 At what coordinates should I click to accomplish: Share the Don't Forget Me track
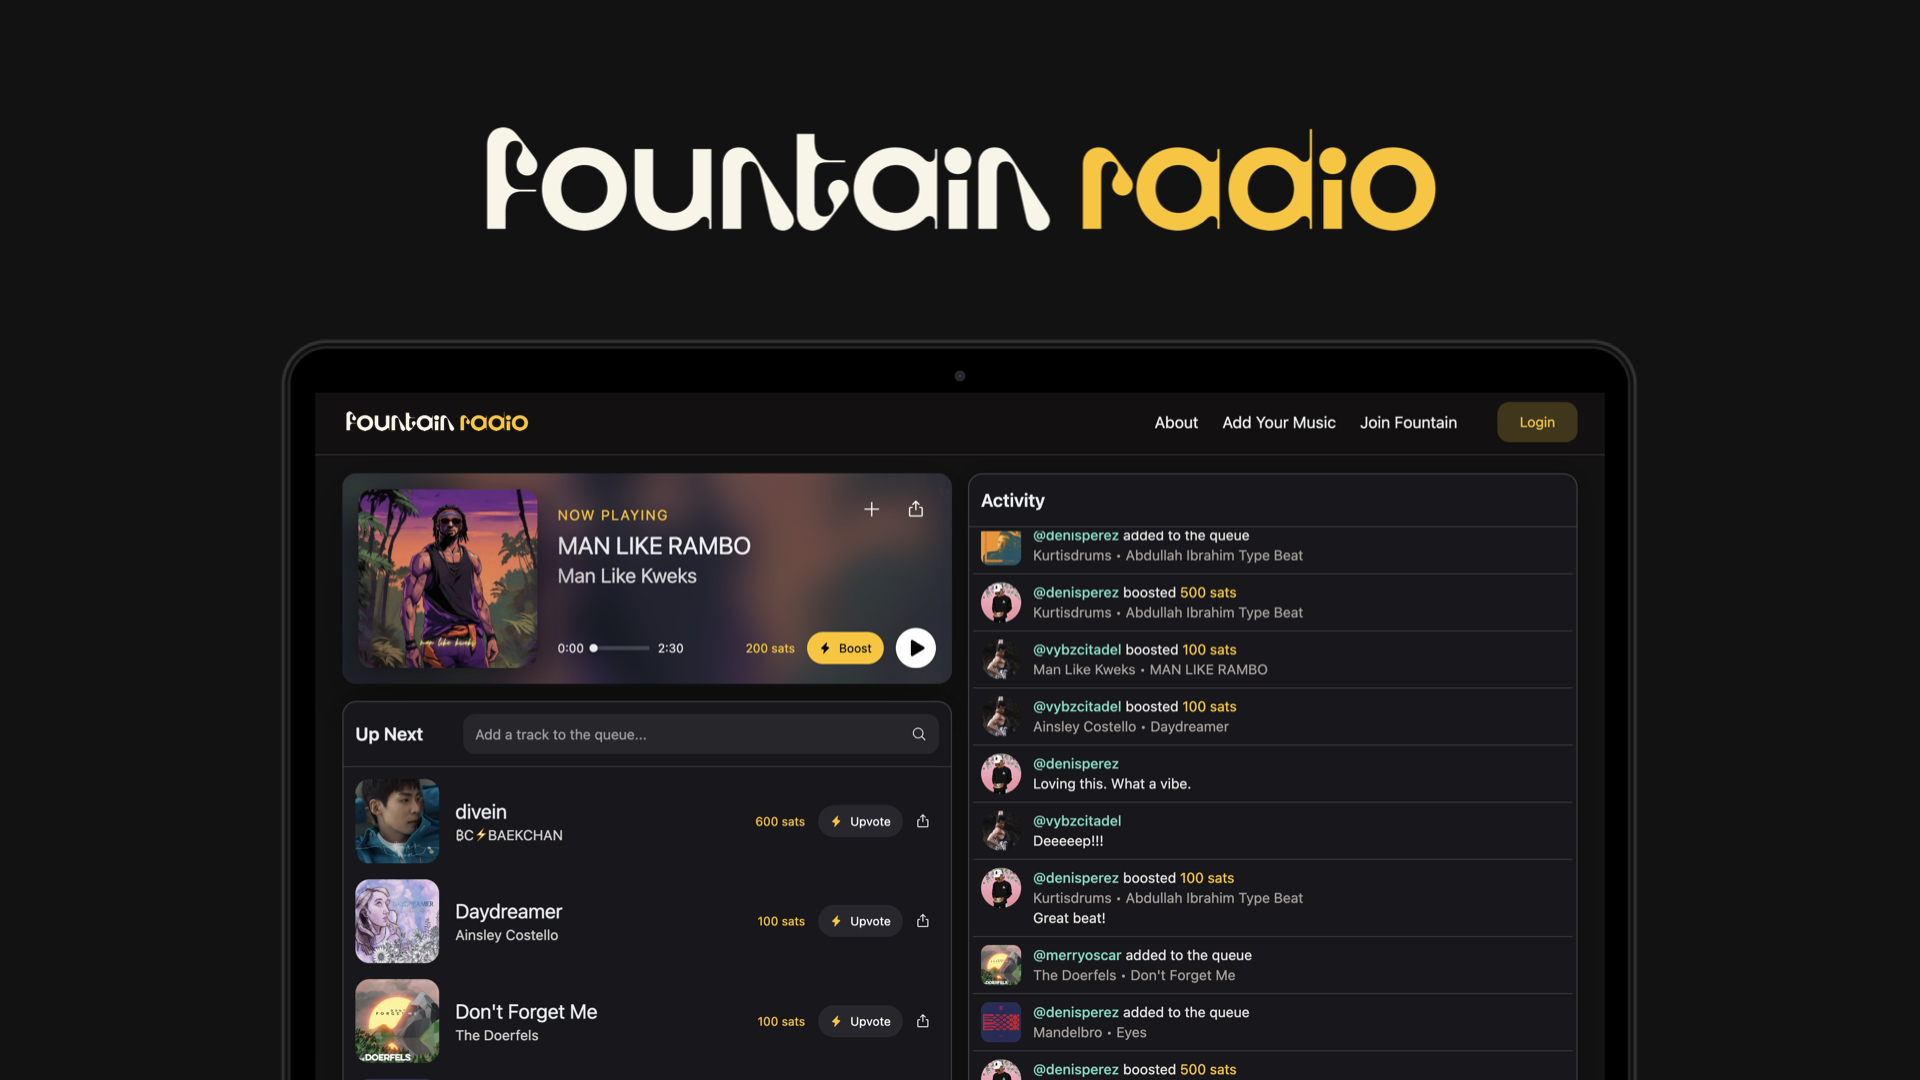point(922,1021)
